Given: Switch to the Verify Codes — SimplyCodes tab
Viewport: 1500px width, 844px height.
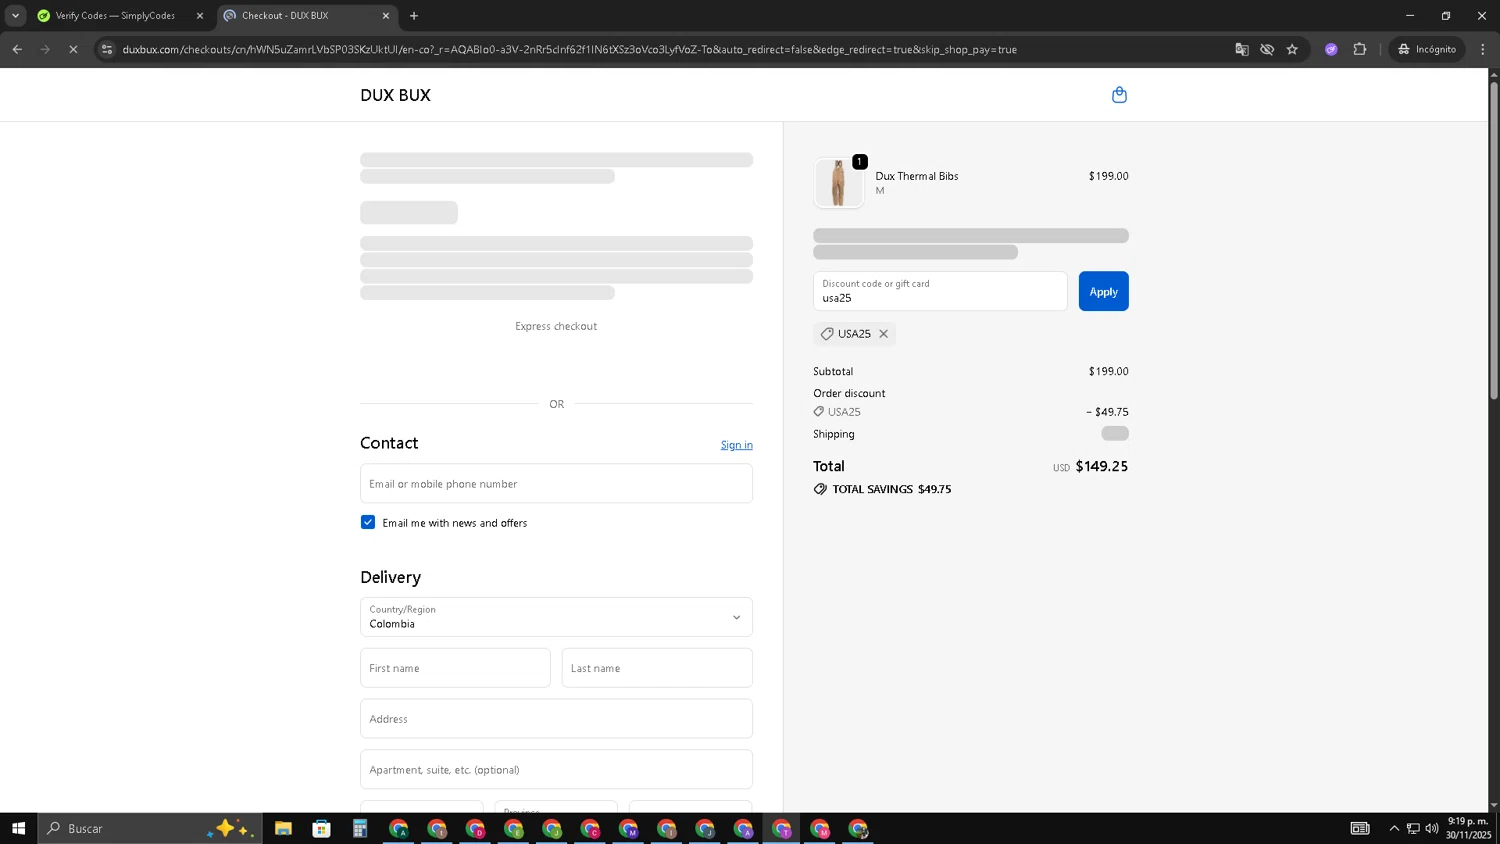Looking at the screenshot, I should pos(115,16).
